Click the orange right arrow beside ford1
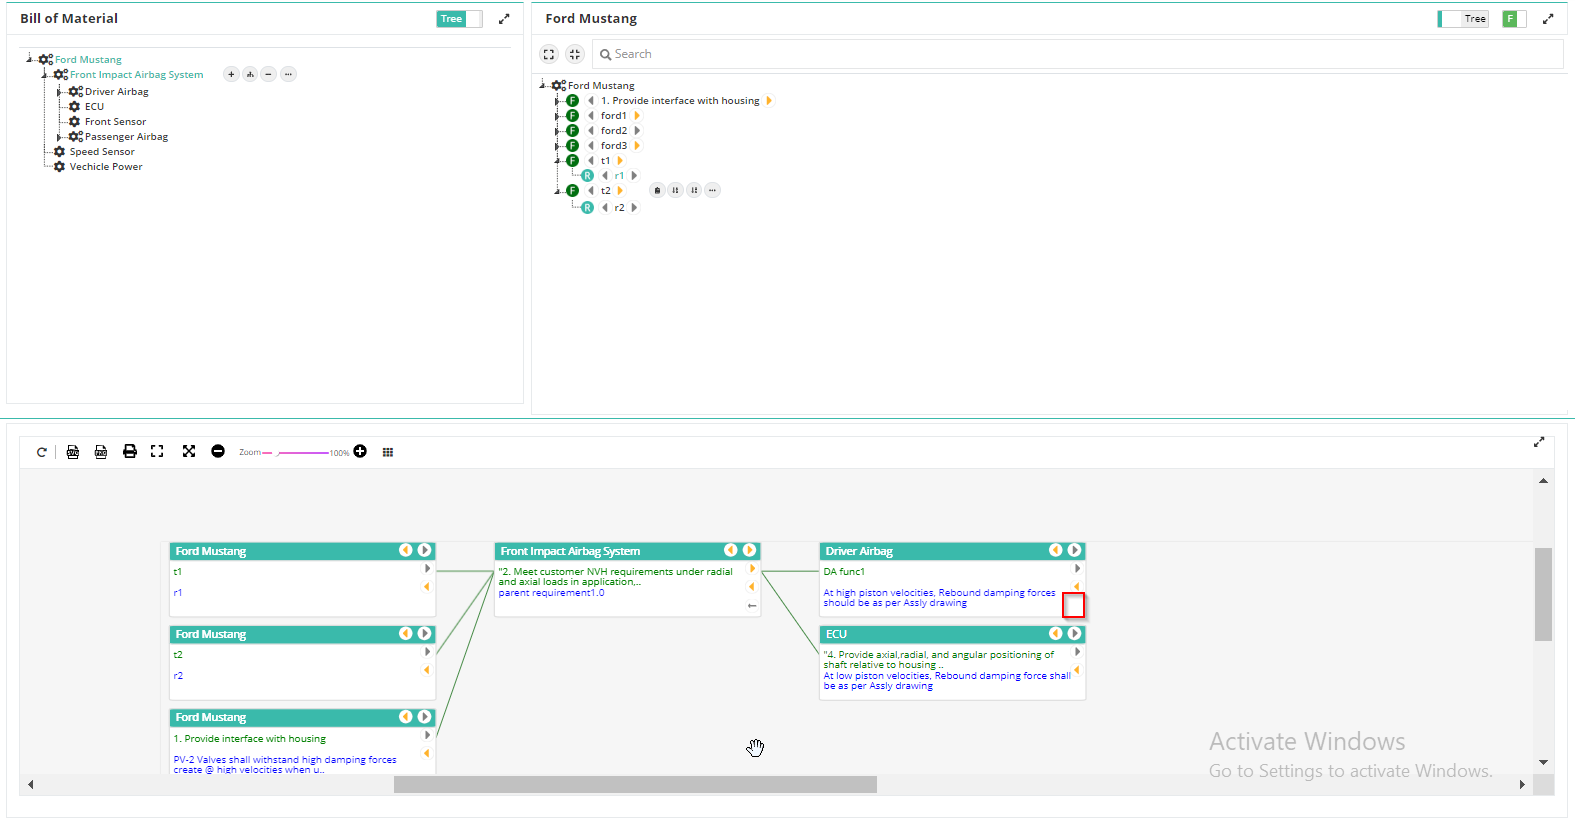Viewport: 1575px width, 818px height. point(637,116)
